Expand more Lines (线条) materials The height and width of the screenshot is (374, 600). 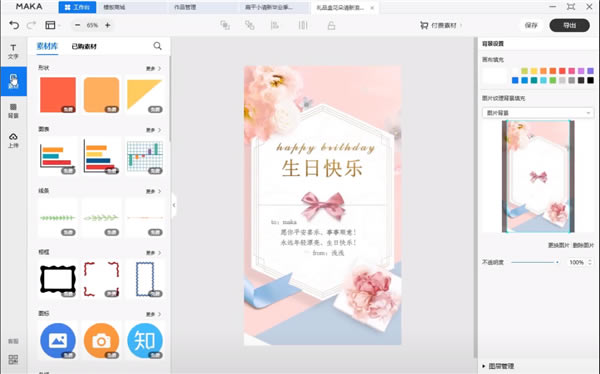[153, 191]
